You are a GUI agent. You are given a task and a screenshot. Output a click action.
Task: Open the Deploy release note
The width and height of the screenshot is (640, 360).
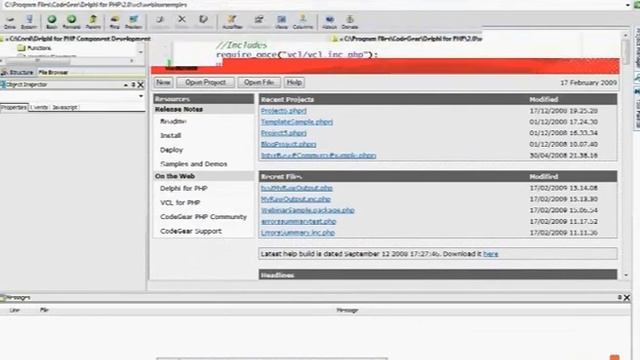(171, 150)
